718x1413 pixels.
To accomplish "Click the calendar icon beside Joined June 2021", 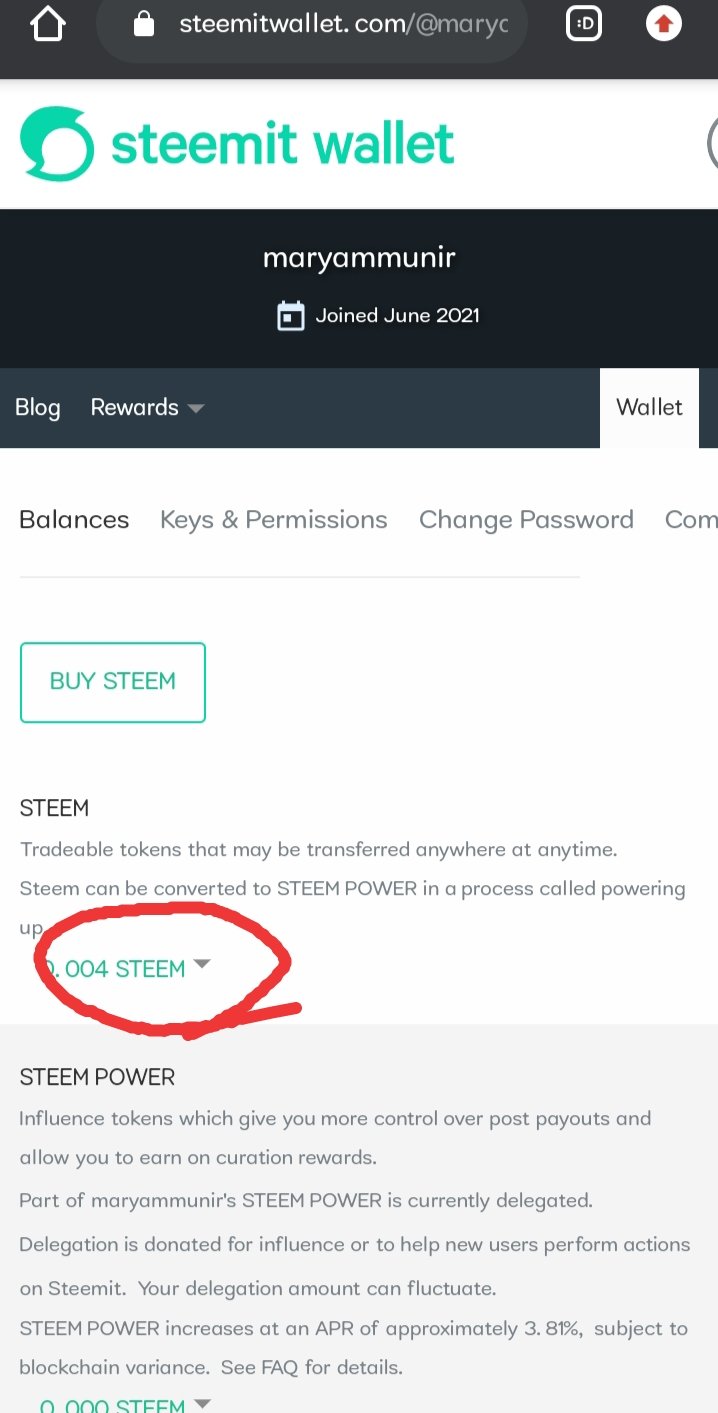I will click(290, 316).
